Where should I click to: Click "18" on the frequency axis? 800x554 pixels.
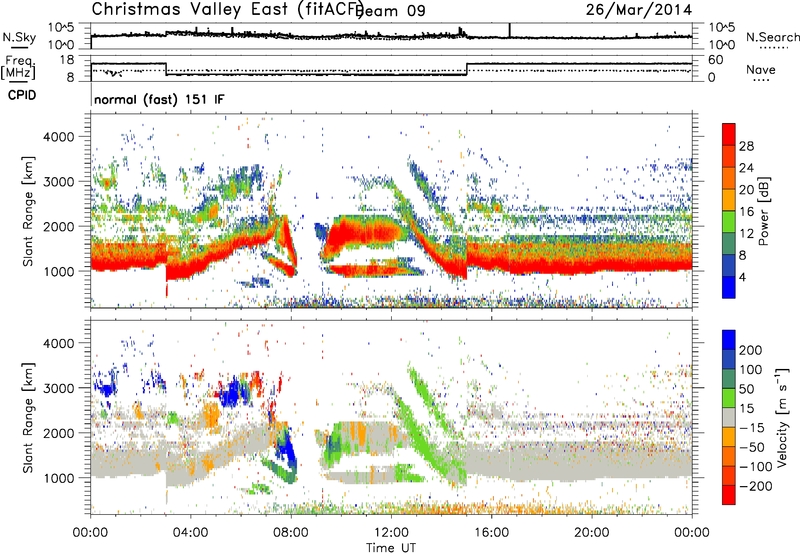67,60
